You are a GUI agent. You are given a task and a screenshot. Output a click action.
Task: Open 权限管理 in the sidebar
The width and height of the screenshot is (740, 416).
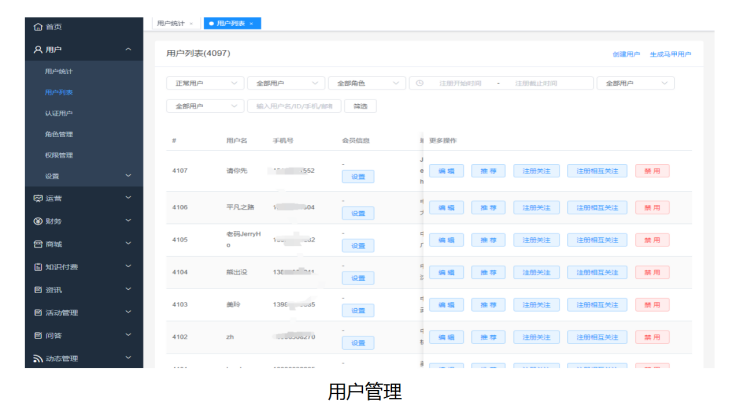point(59,155)
